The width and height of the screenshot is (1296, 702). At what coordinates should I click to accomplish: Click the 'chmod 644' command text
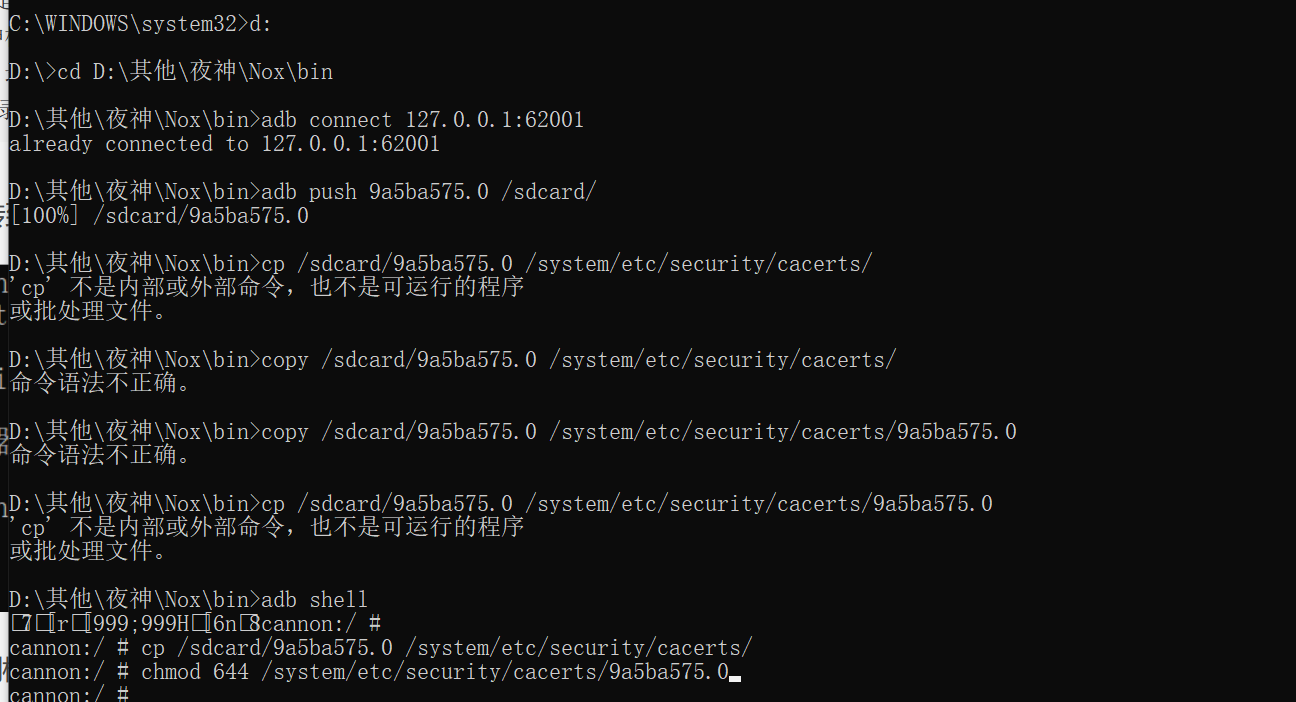(x=194, y=672)
